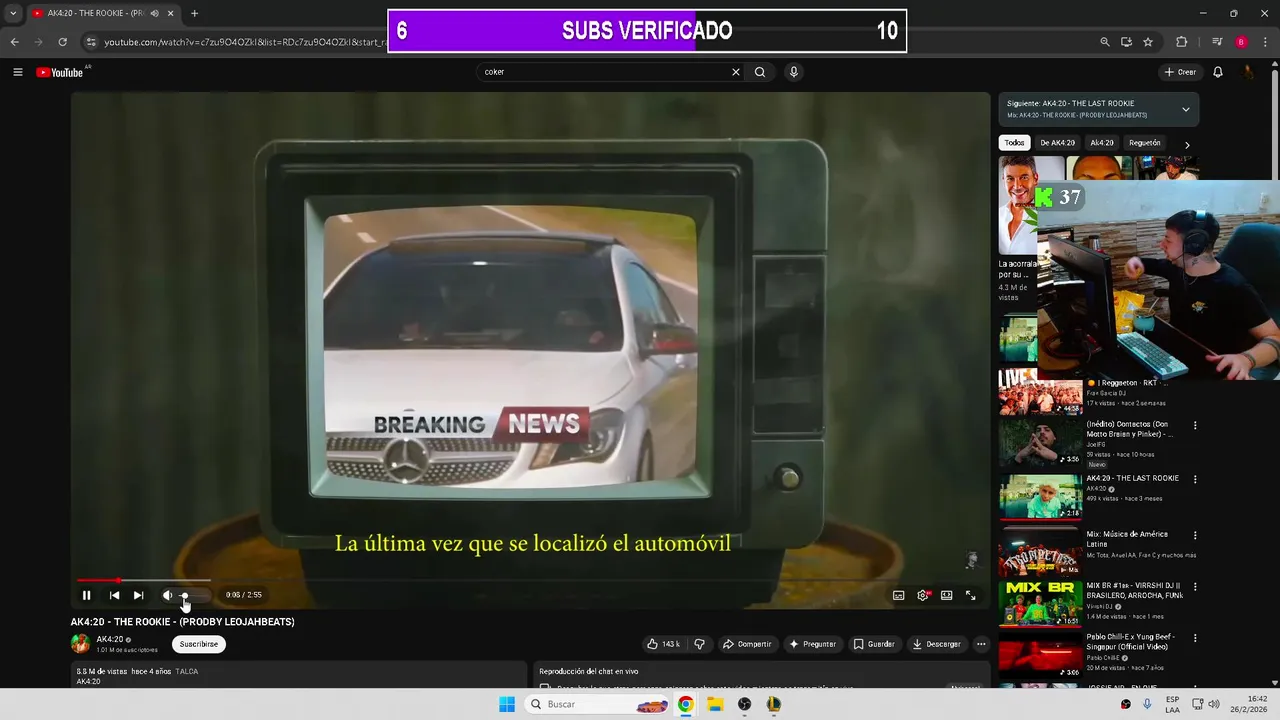Click the Crear create button
Viewport: 1280px width, 720px height.
[1180, 72]
